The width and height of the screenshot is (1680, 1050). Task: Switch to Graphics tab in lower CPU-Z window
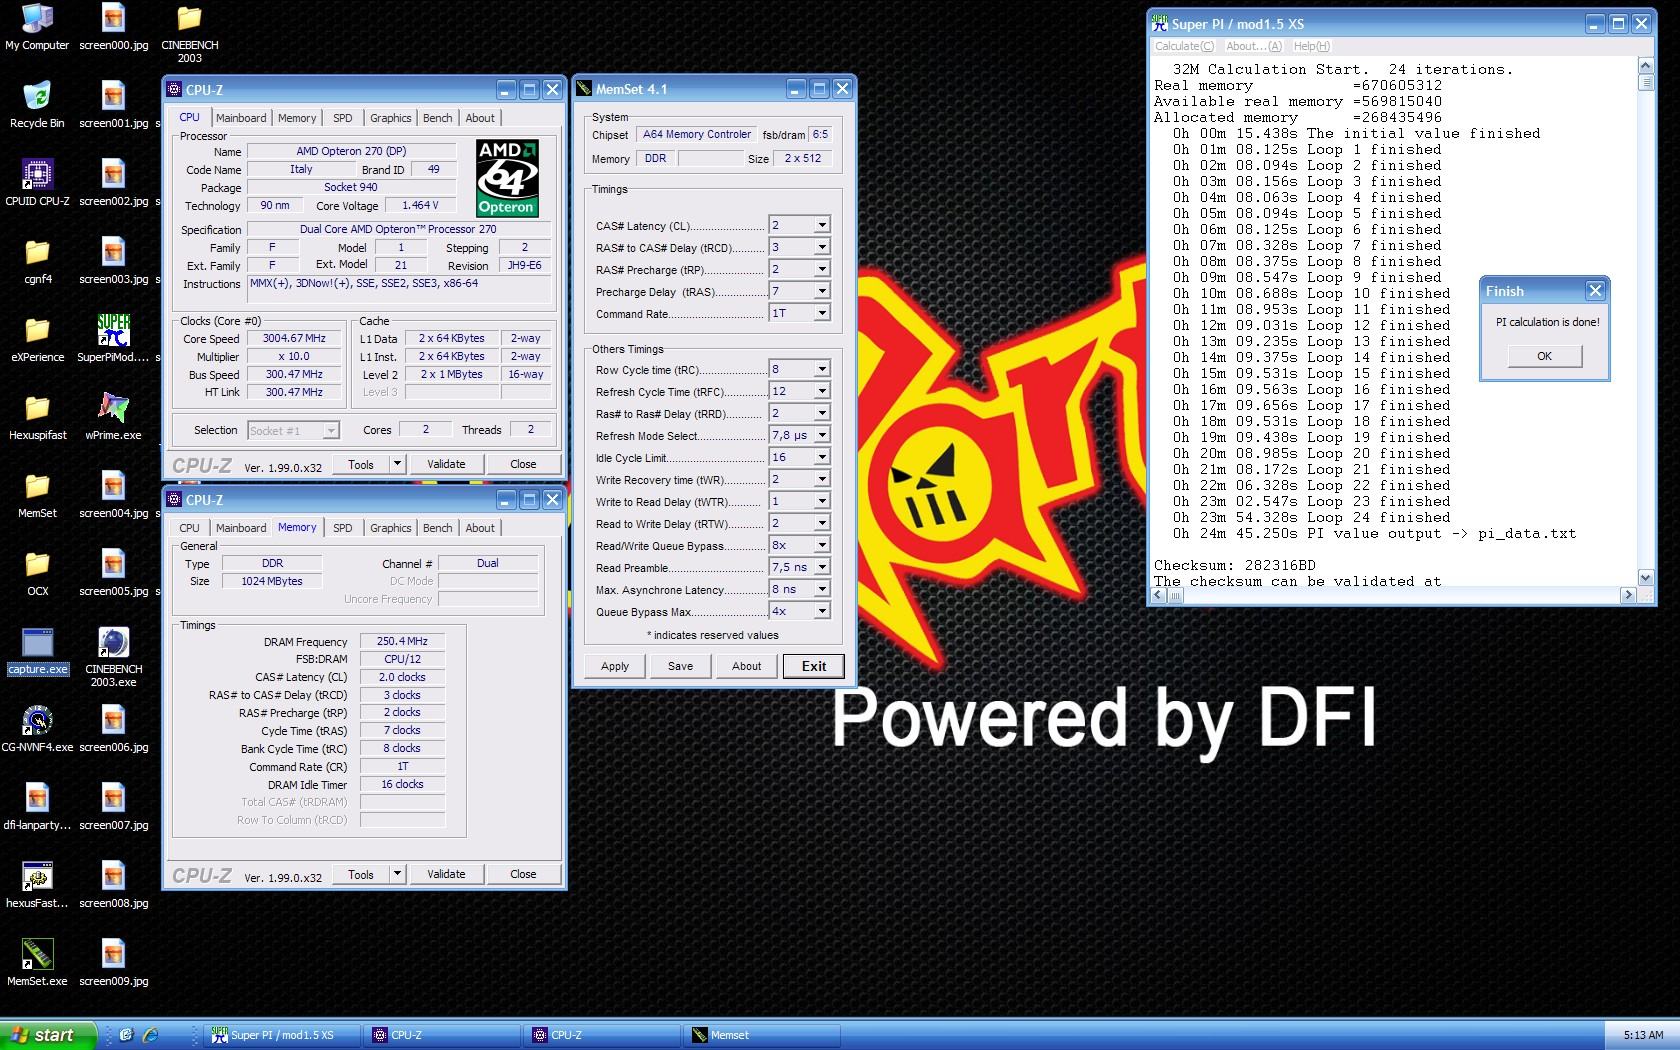[390, 528]
